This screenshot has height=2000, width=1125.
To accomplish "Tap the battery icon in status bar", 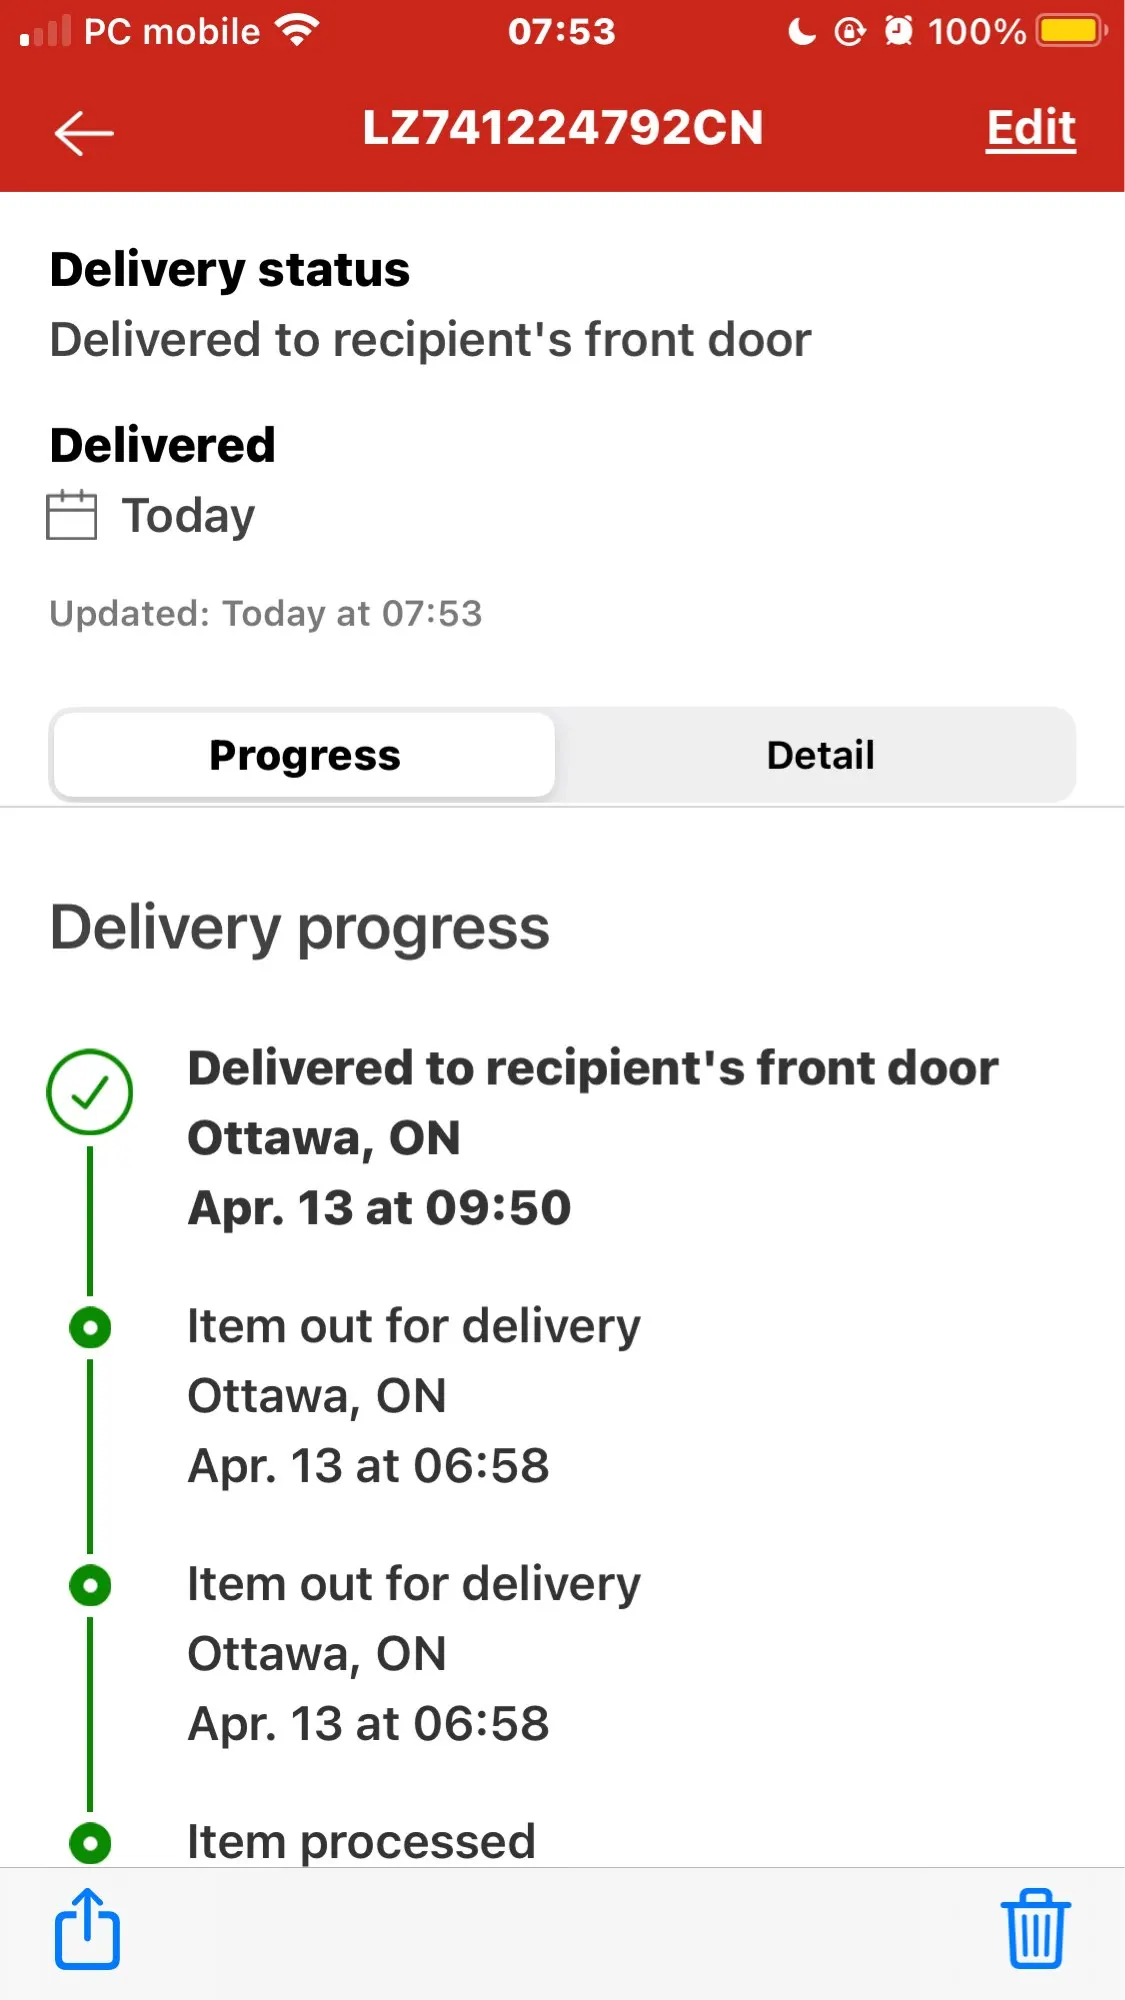I will point(1071,31).
